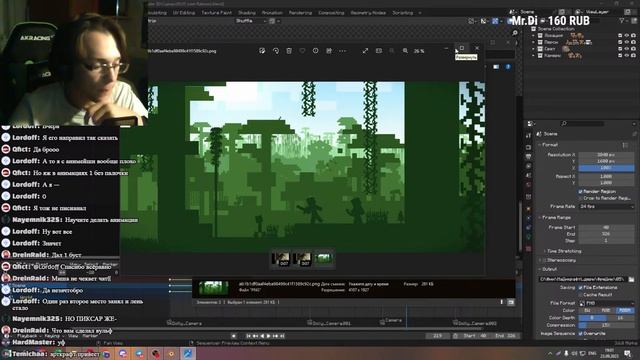Enable the Cache Result checkbox
Viewport: 640px width, 360px height.
[580, 295]
